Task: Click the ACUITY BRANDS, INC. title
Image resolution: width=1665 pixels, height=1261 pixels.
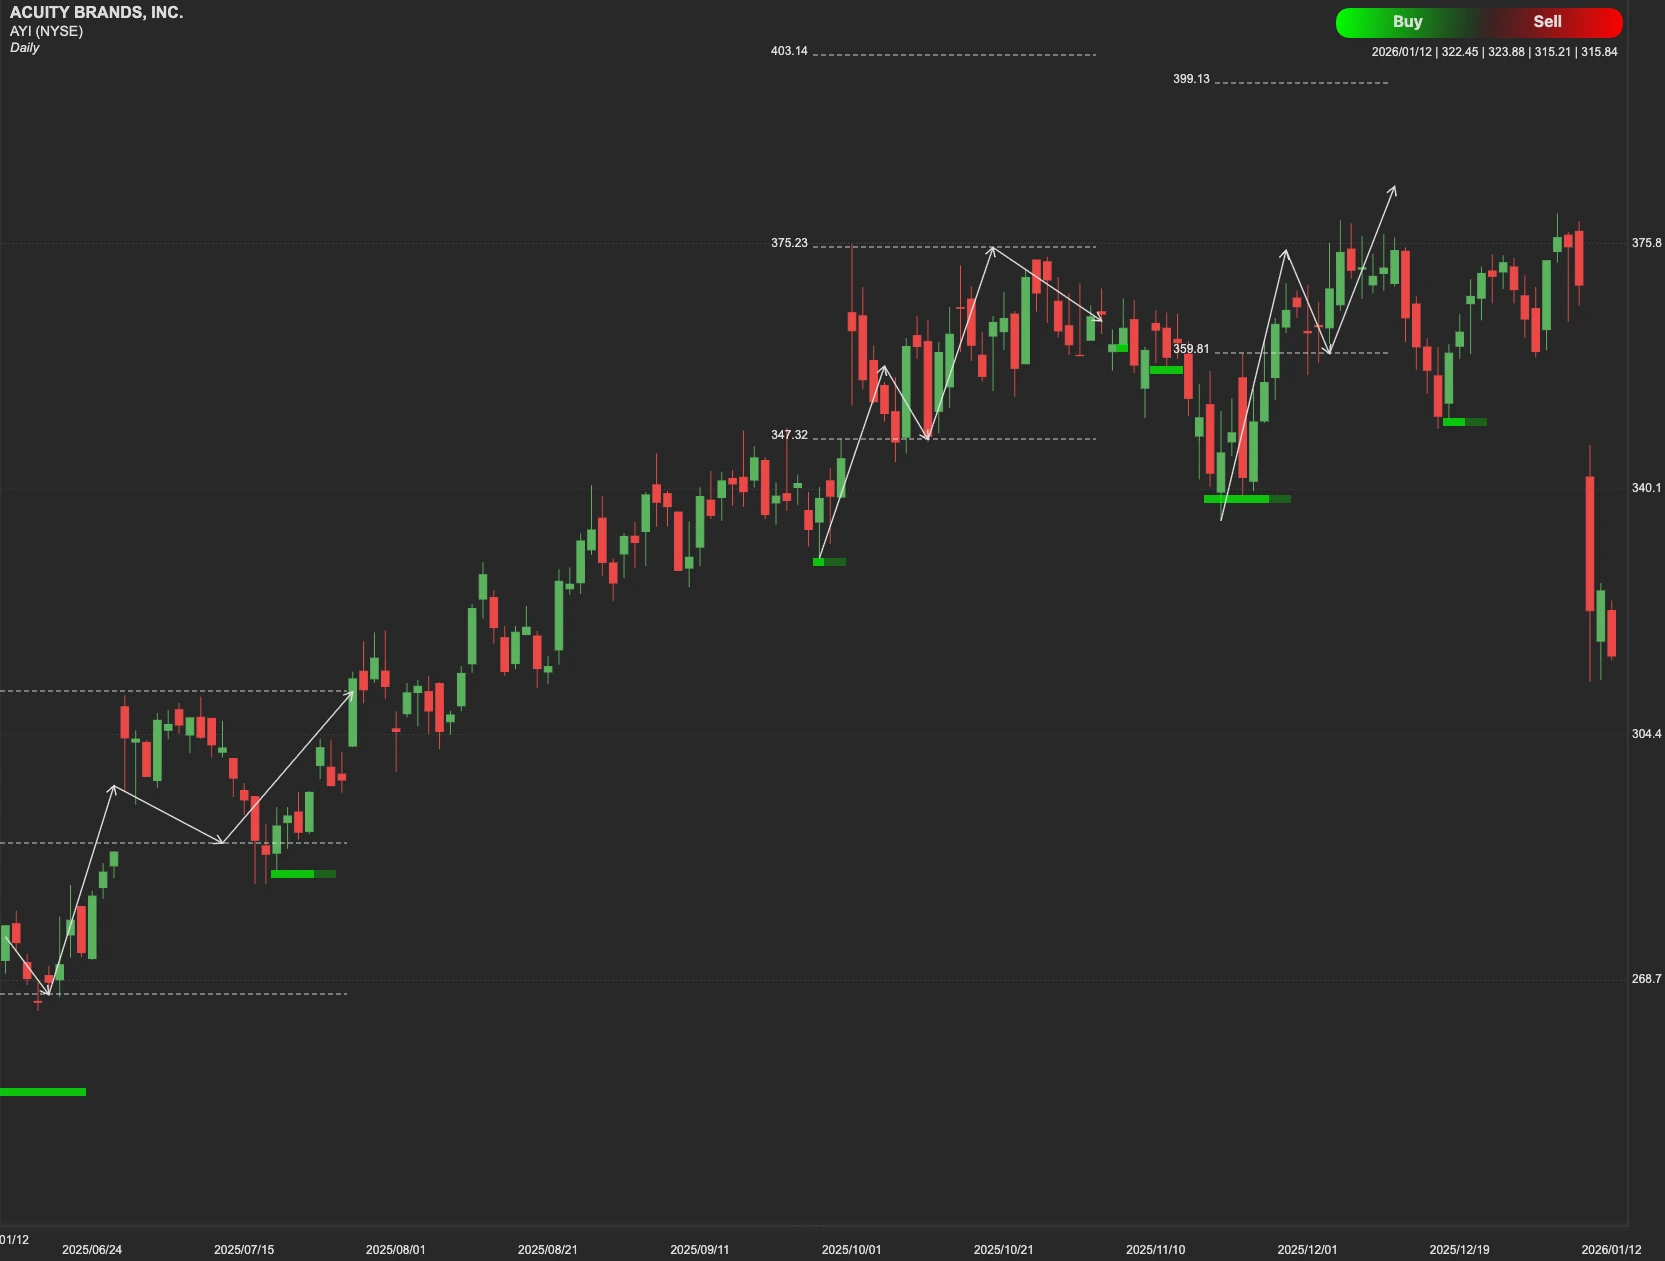Action: 96,13
